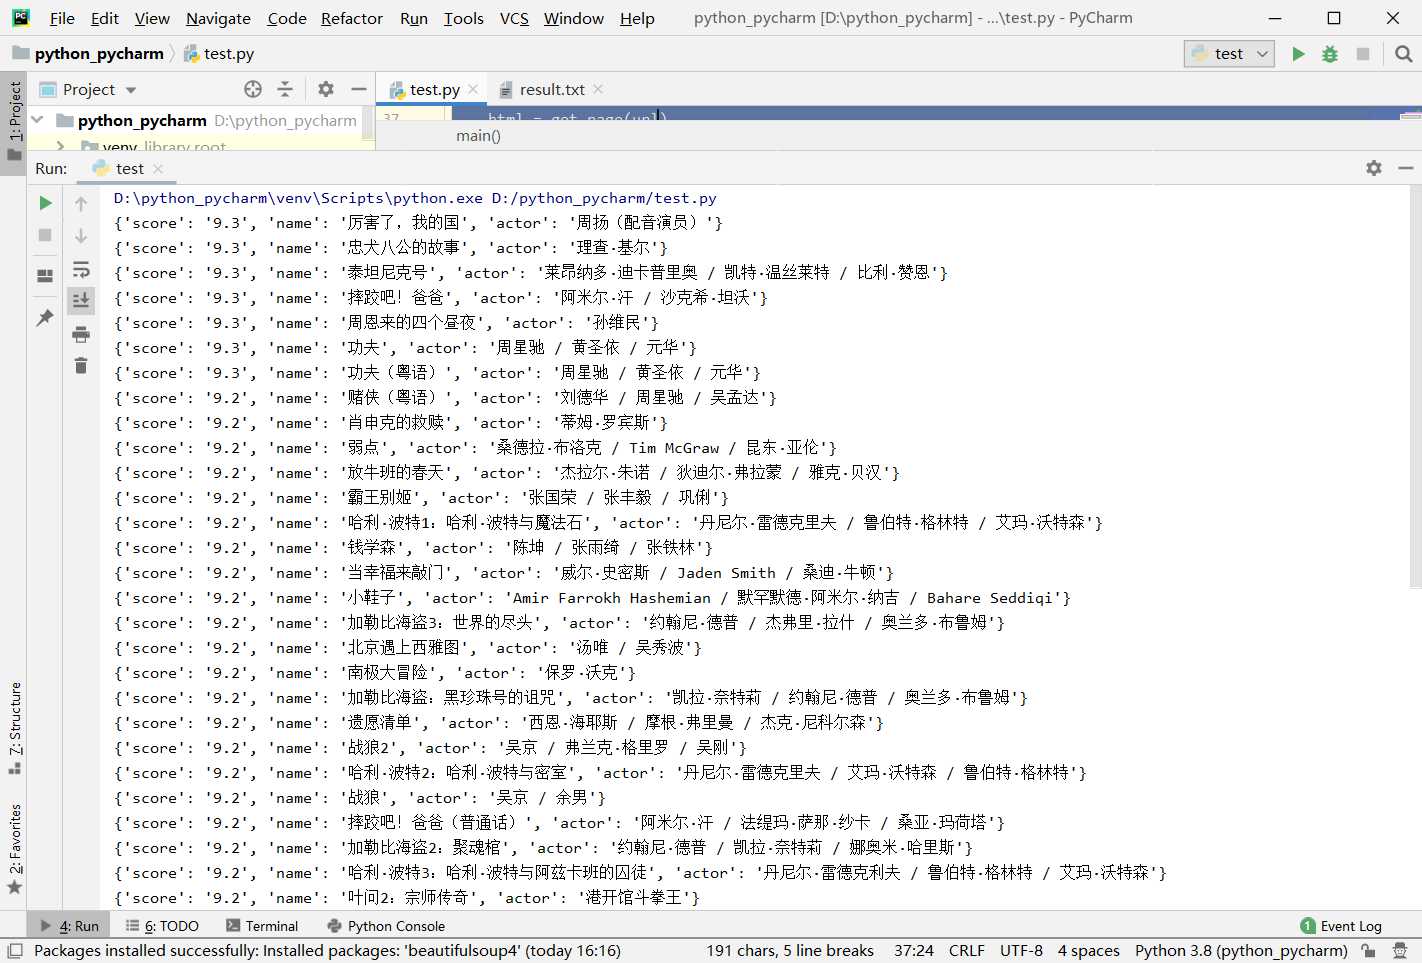The width and height of the screenshot is (1422, 963).
Task: Hide the Run tool window
Action: [1406, 168]
